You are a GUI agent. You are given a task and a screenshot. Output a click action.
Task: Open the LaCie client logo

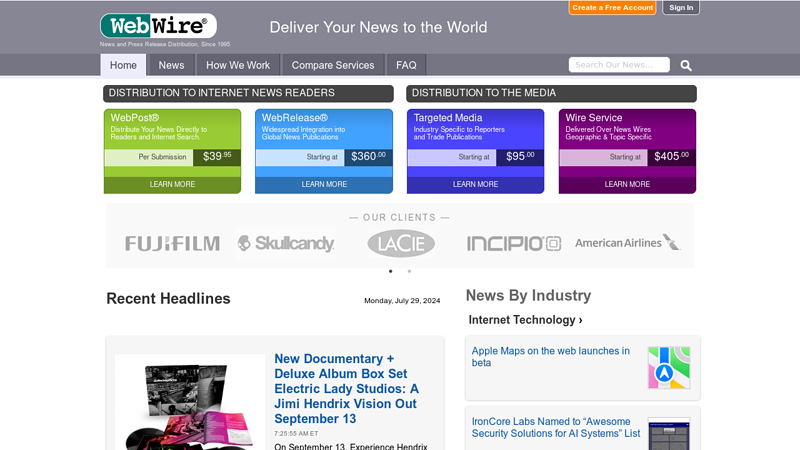(x=401, y=243)
